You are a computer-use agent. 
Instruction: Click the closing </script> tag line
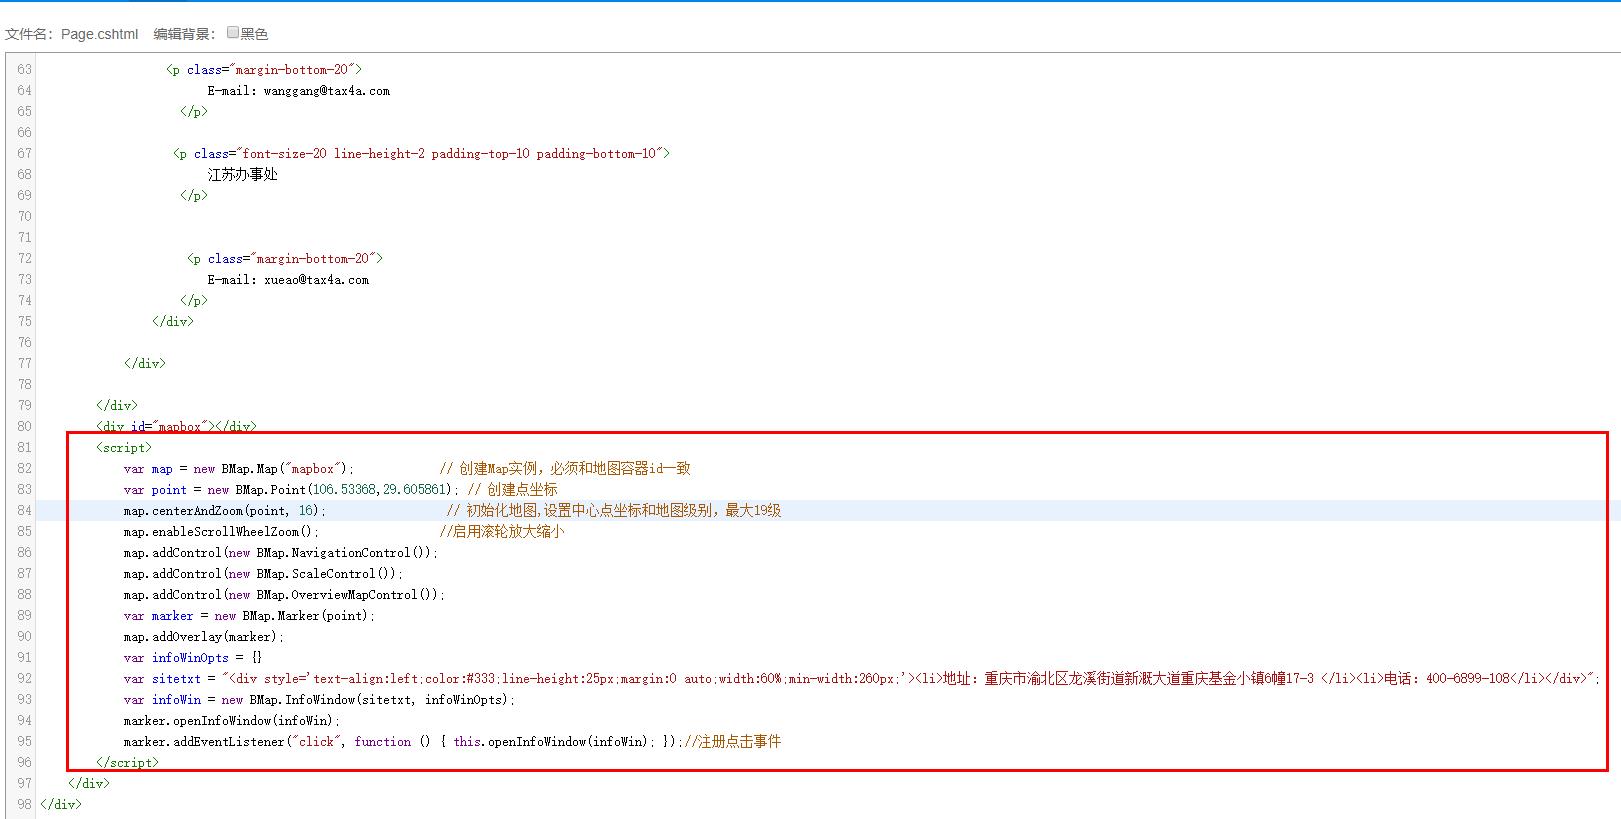click(127, 762)
